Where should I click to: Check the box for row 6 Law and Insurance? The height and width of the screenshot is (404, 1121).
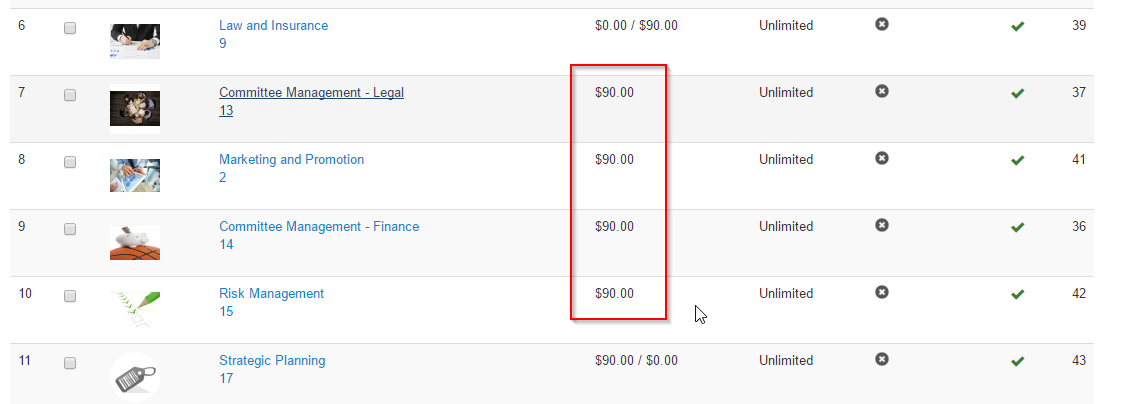click(70, 28)
